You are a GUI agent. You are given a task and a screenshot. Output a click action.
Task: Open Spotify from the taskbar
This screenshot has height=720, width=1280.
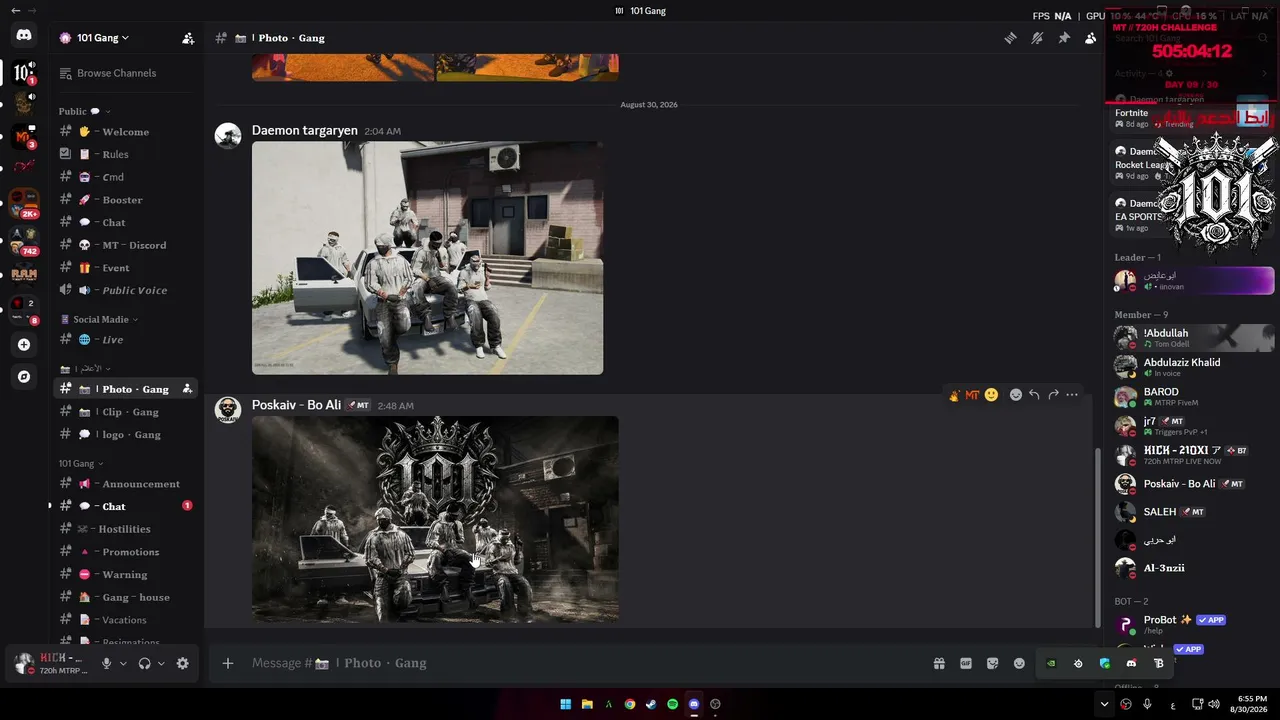(672, 704)
